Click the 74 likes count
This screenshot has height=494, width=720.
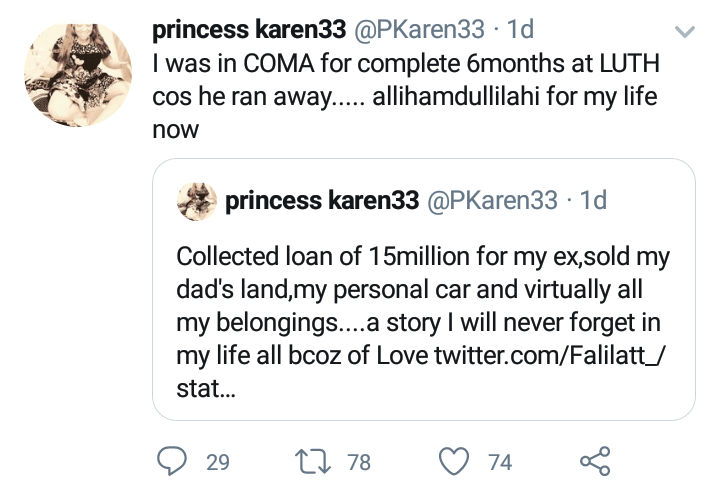pyautogui.click(x=500, y=462)
